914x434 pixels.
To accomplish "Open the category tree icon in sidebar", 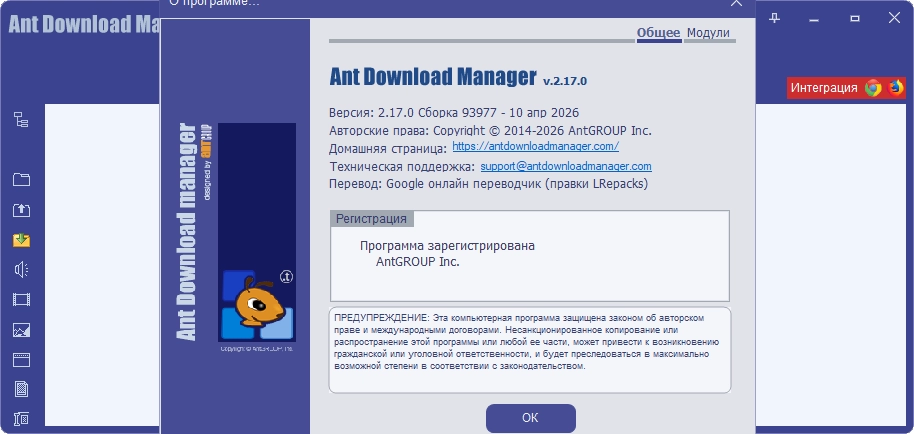I will [x=22, y=120].
